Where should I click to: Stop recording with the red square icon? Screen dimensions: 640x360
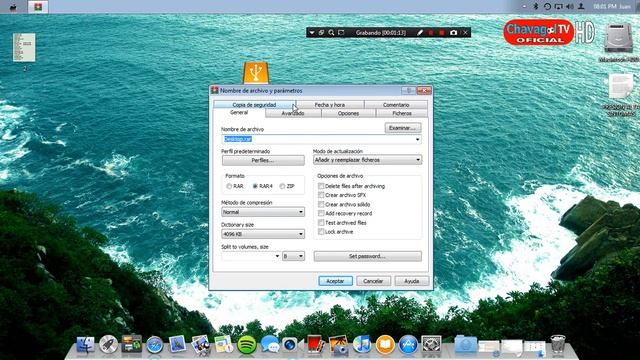(442, 33)
